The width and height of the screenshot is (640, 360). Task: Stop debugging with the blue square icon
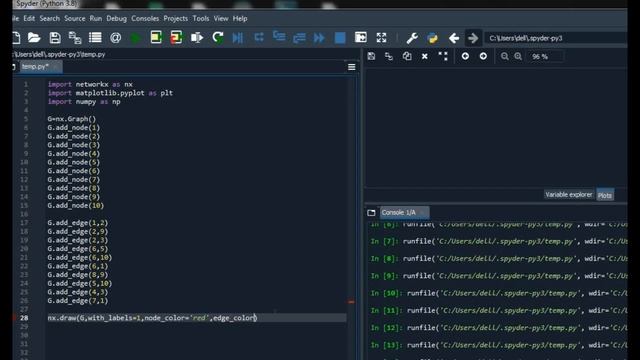(340, 38)
